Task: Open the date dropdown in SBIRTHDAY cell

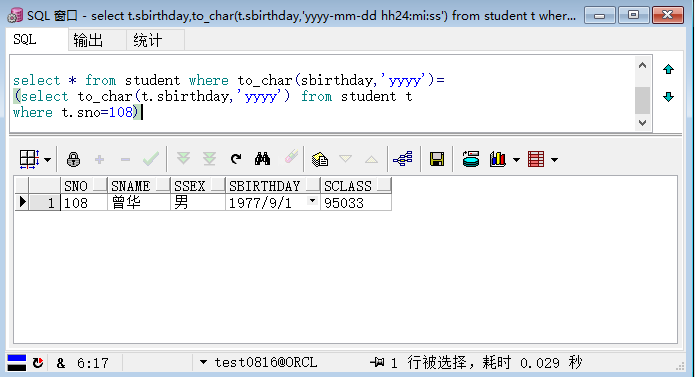Action: pos(312,201)
